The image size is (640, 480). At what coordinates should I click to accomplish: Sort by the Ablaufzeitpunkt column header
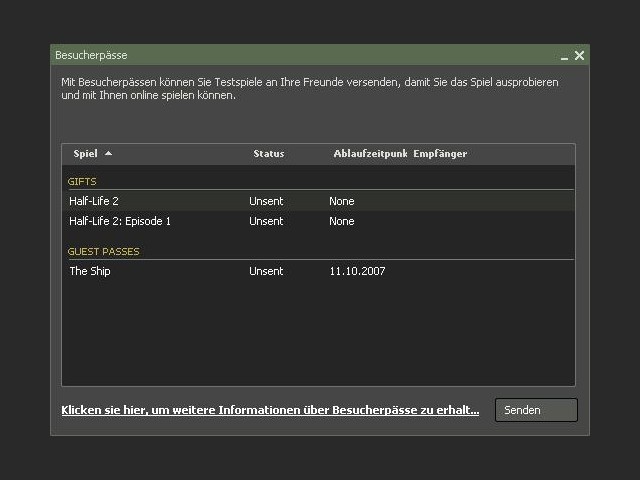point(370,153)
